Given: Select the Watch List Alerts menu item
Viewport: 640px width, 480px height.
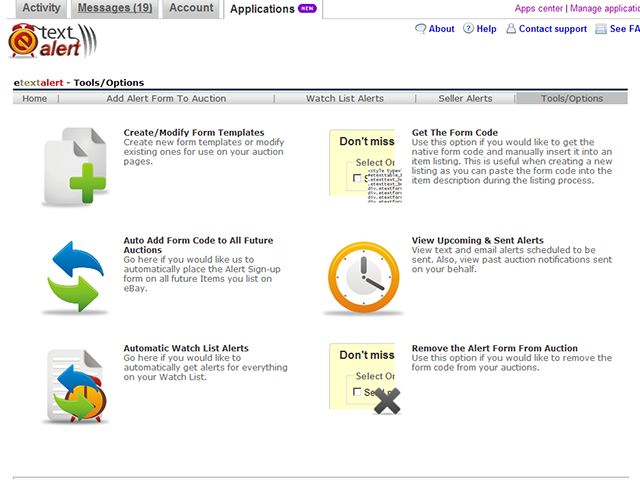Looking at the screenshot, I should click(345, 98).
